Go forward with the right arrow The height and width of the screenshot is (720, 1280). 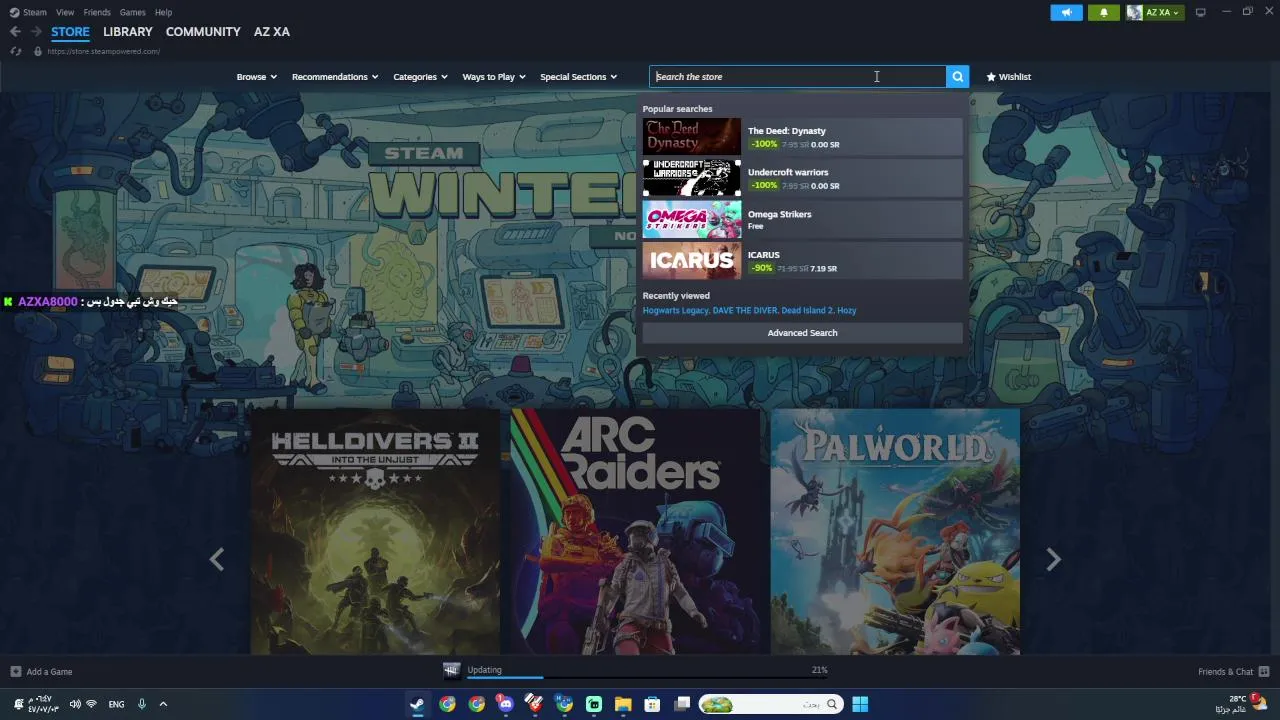[x=36, y=32]
